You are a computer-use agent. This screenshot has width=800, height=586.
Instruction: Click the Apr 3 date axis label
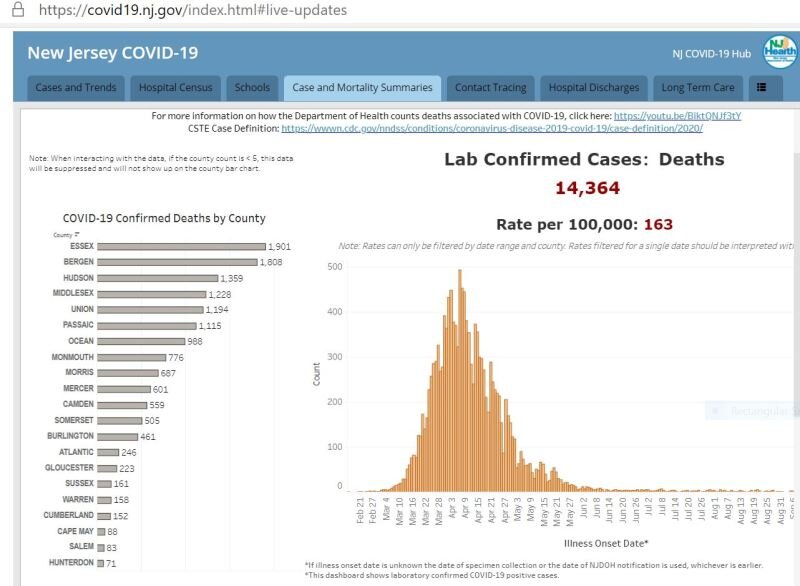(452, 508)
